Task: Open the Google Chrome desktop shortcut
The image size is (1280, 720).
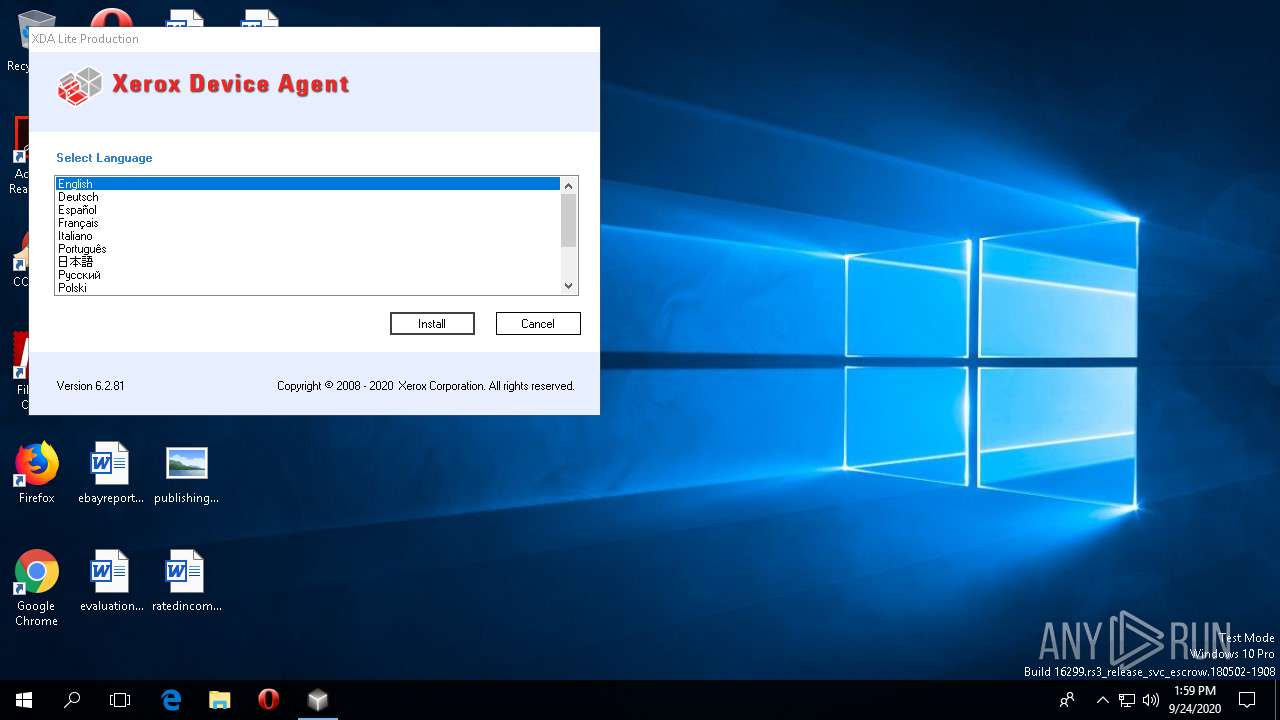Action: pos(36,589)
